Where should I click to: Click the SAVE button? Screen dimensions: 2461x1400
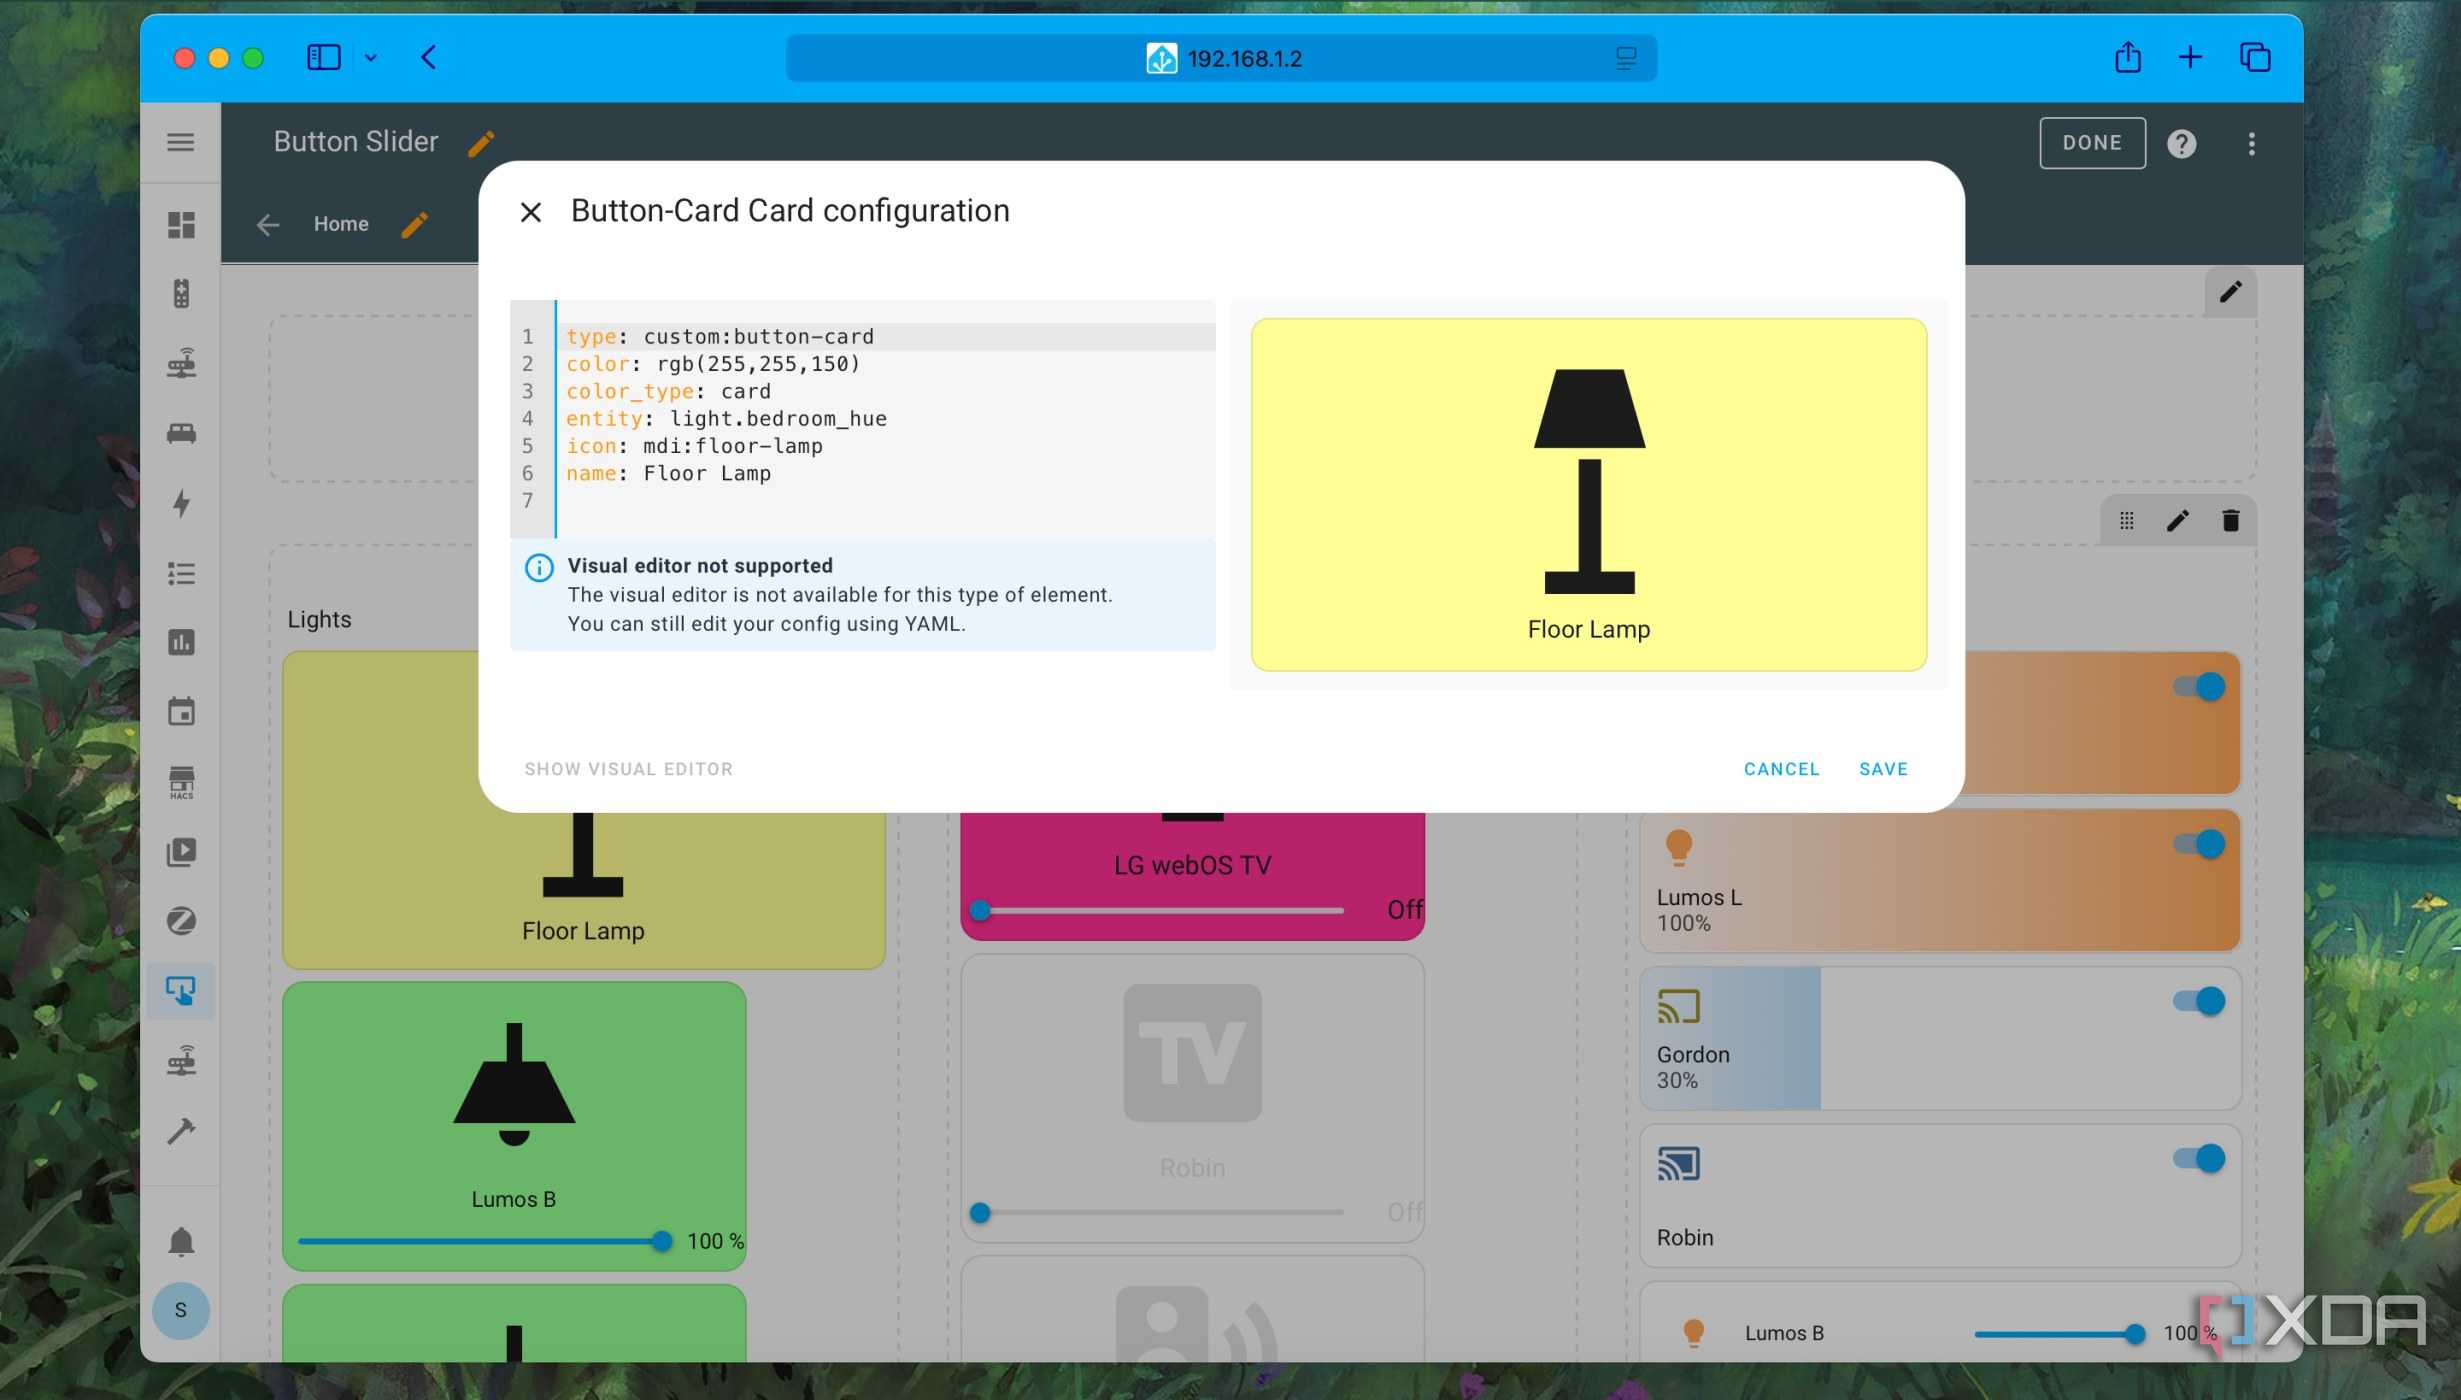pos(1883,769)
